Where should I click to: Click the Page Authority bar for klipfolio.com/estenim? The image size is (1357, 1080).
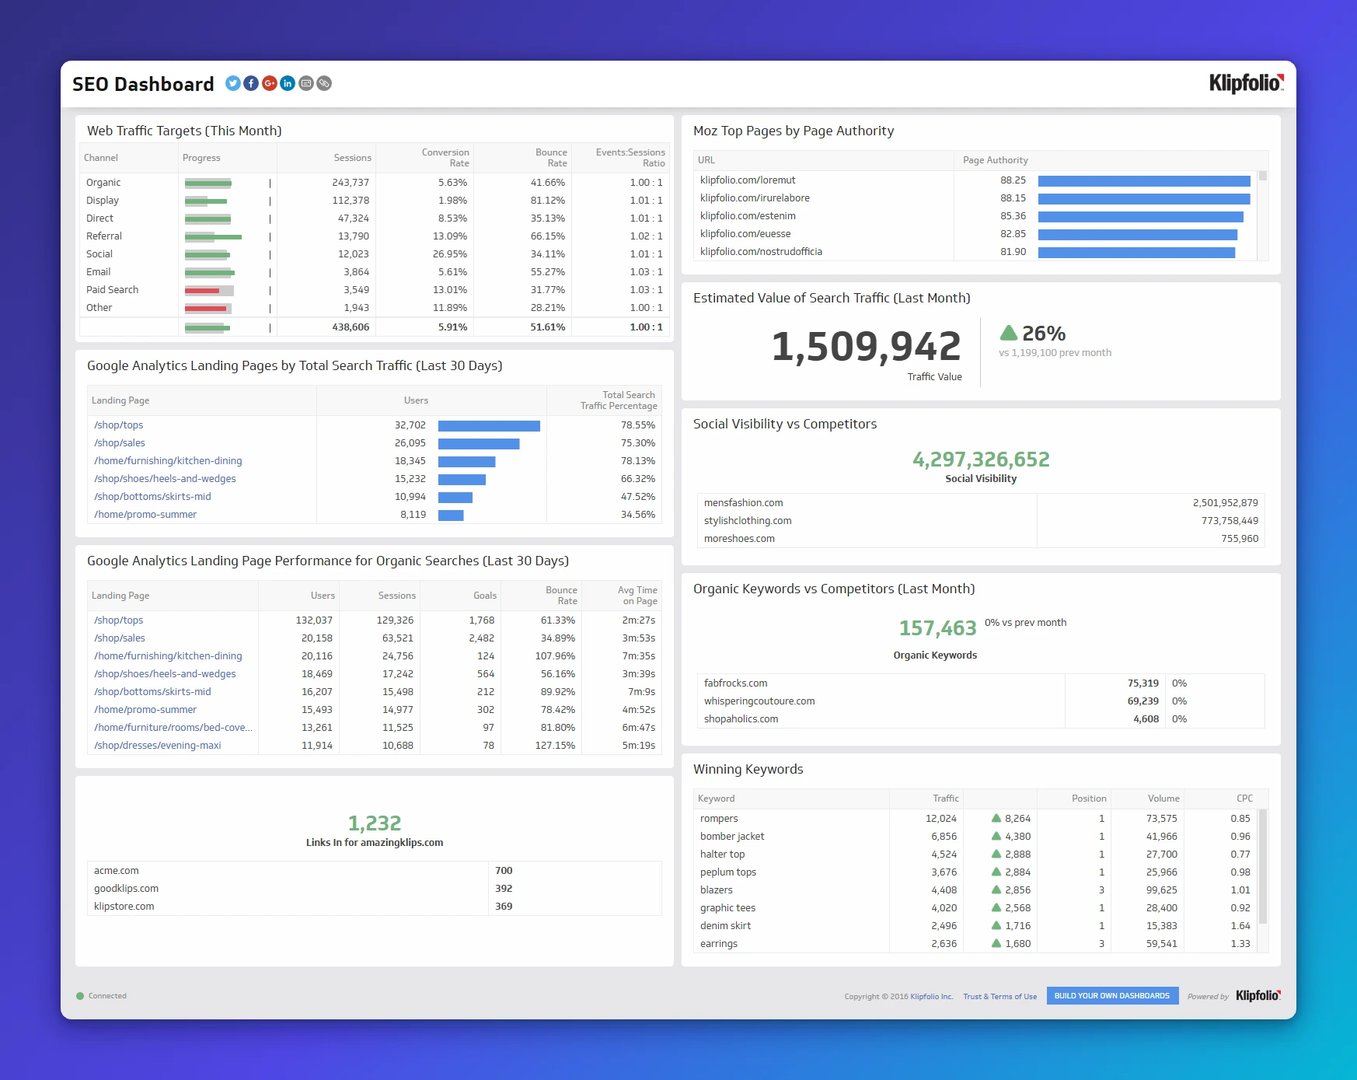pyautogui.click(x=1141, y=217)
